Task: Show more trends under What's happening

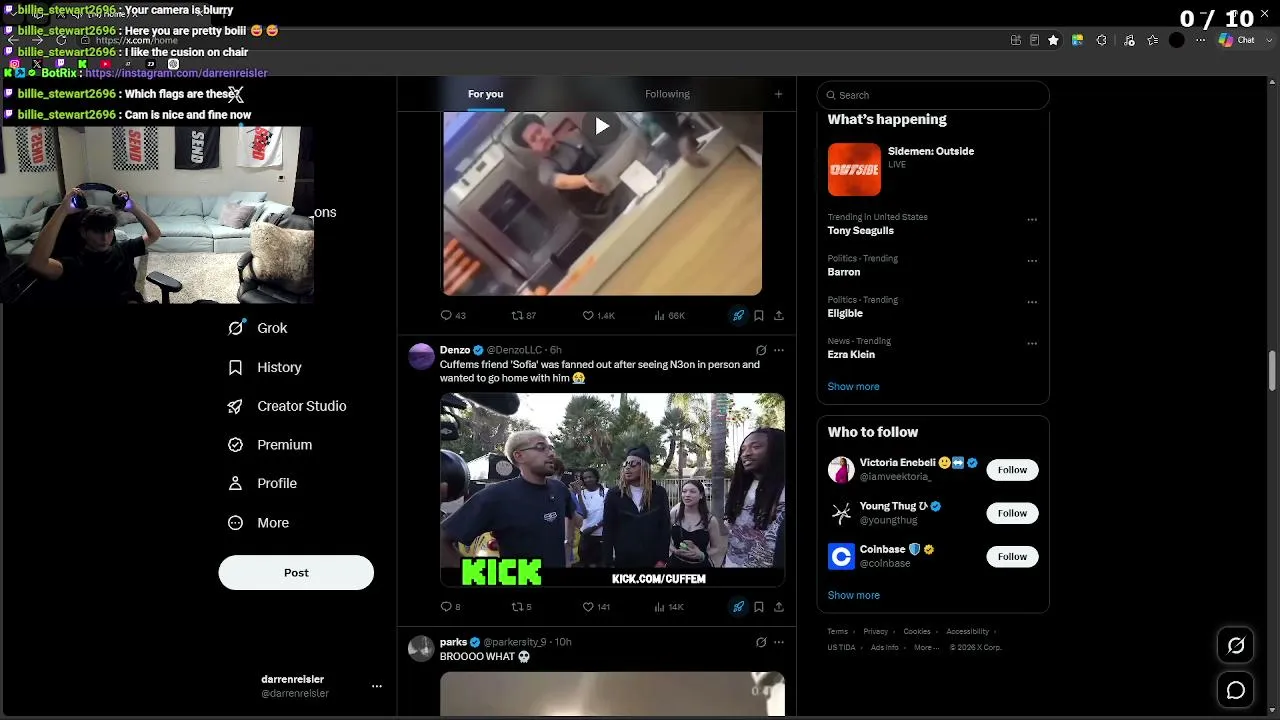Action: coord(853,386)
